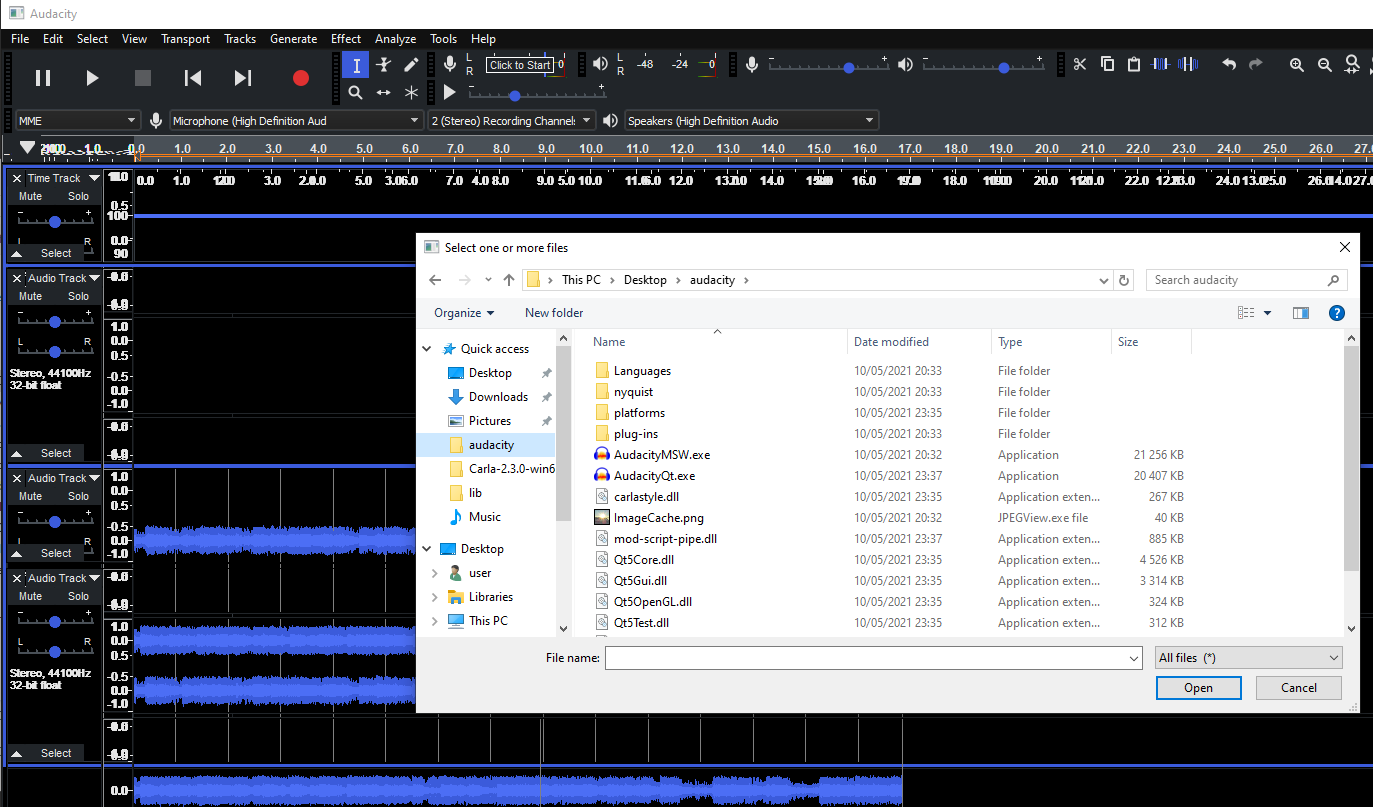Undo the last action
Viewport: 1373px width, 807px height.
pos(1229,65)
